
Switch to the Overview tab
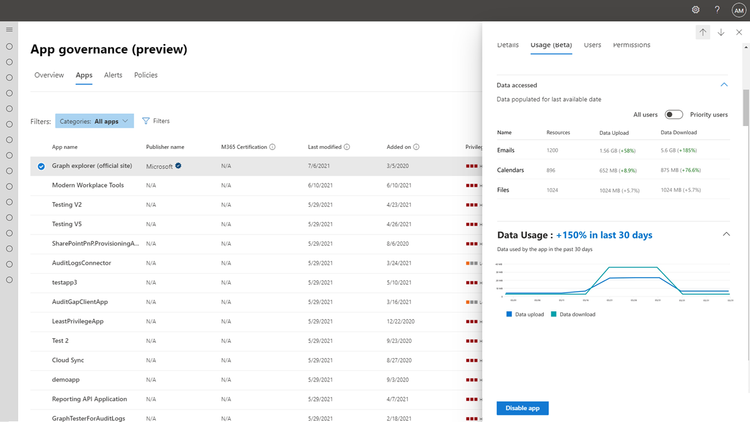click(x=49, y=75)
